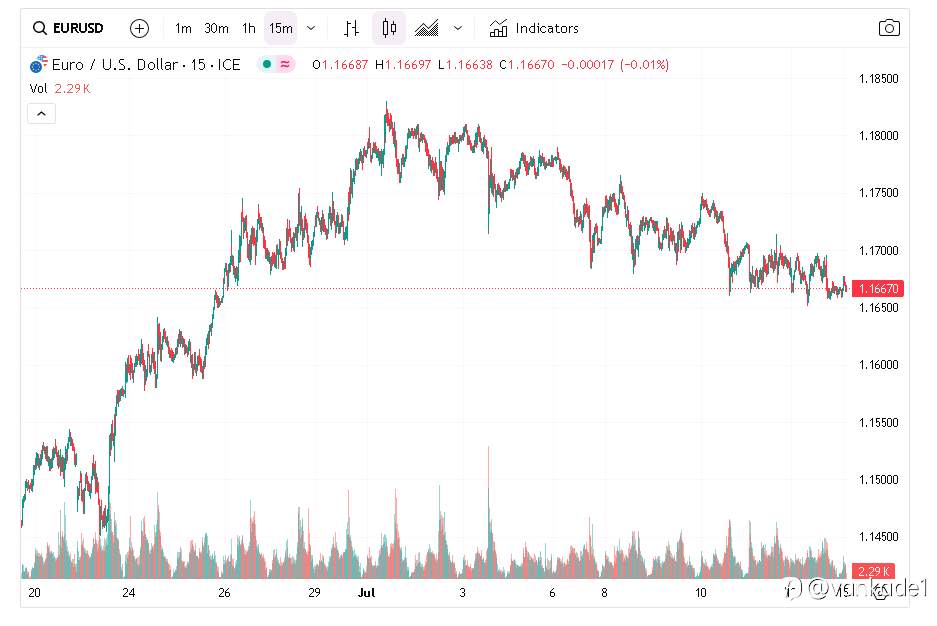Viewport: 937px width, 626px height.
Task: Click the 1.16000 price axis label
Action: [878, 365]
